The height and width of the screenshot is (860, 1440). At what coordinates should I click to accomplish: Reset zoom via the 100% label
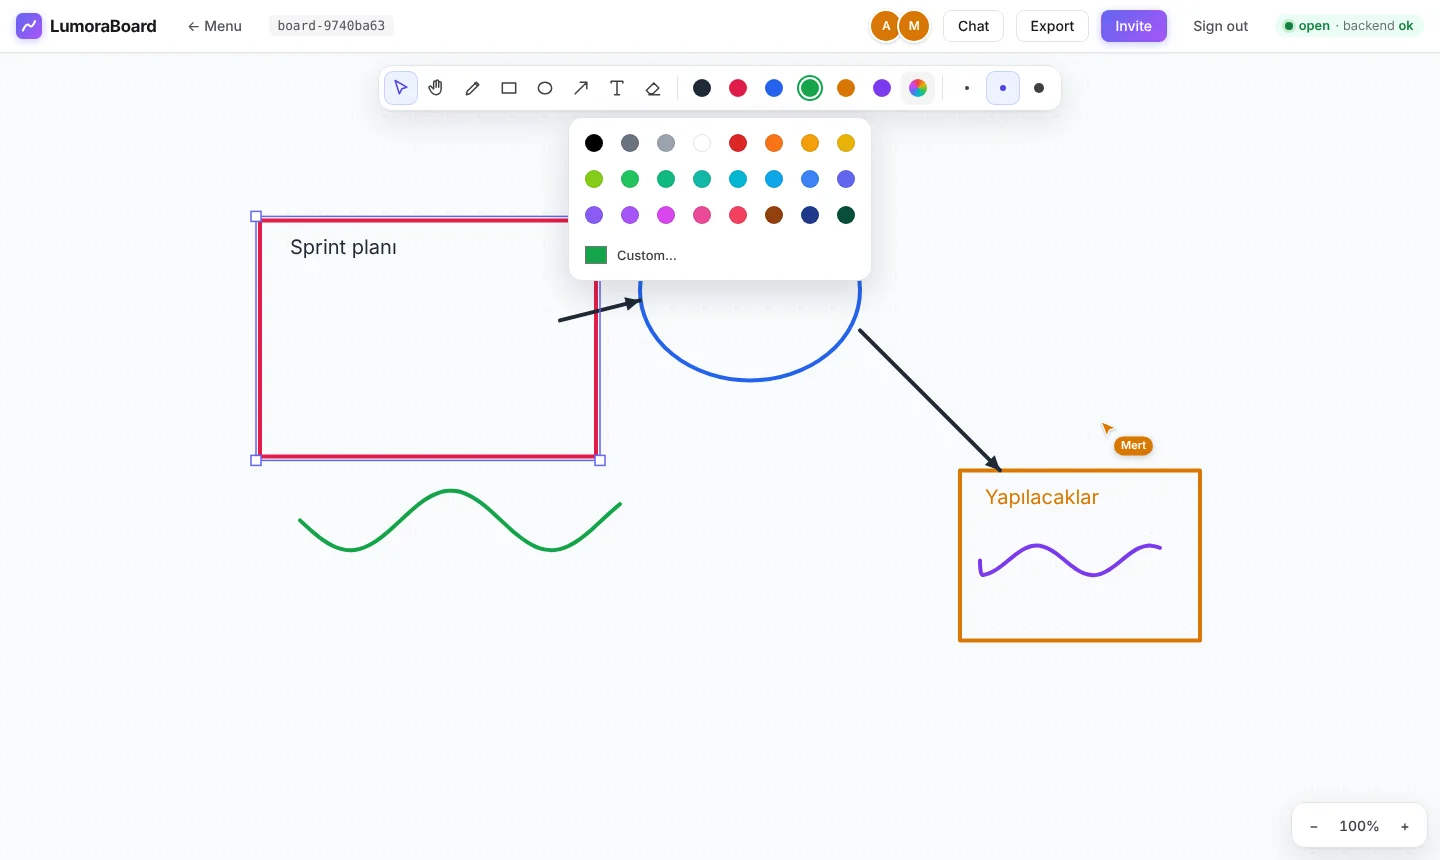pyautogui.click(x=1359, y=826)
